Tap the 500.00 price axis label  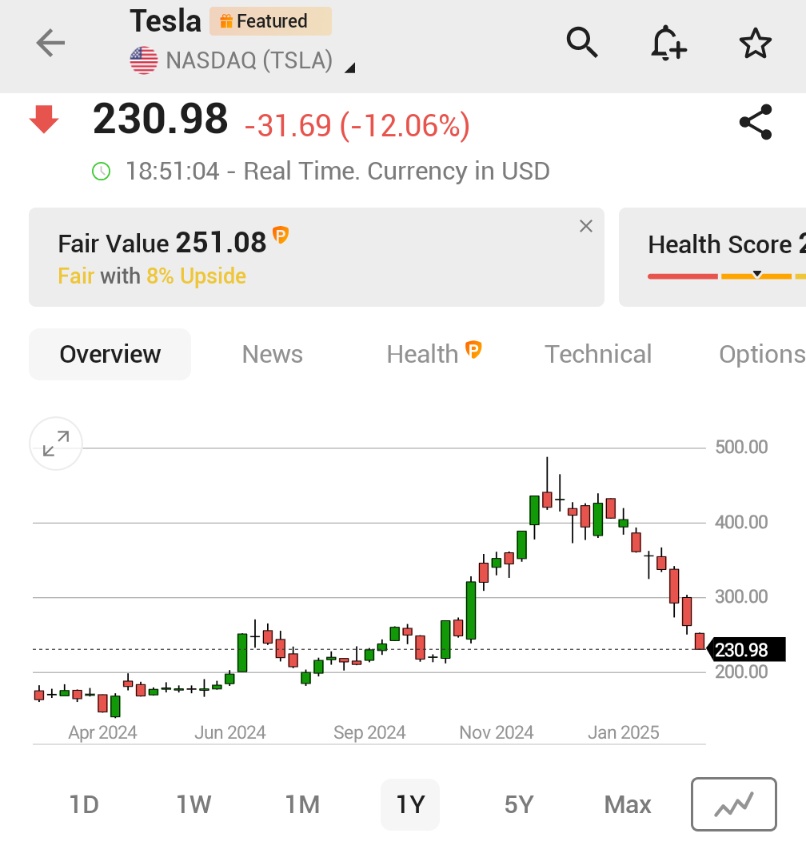(x=741, y=447)
